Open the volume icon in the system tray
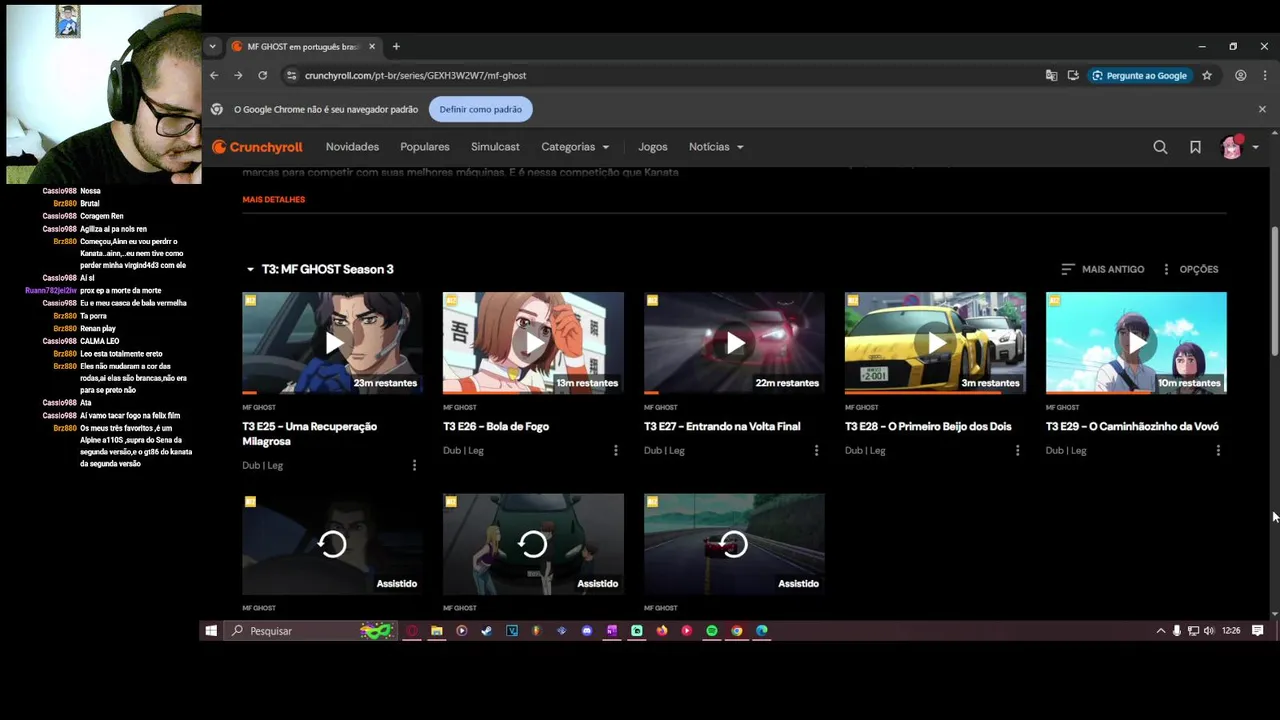1280x720 pixels. point(1209,631)
